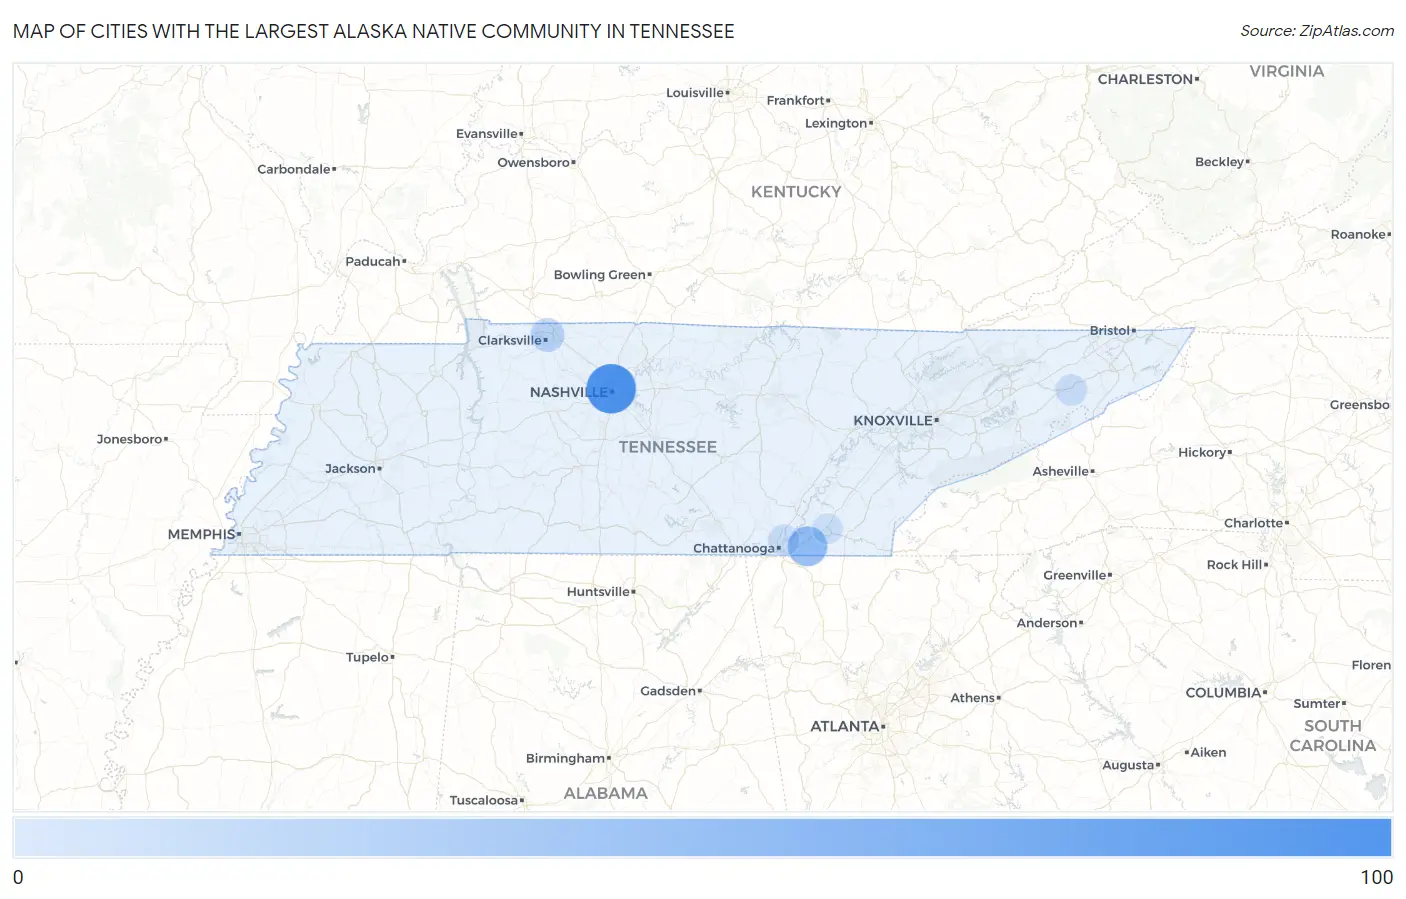The image size is (1406, 899).
Task: Click the Frankfort city label
Action: click(x=796, y=101)
